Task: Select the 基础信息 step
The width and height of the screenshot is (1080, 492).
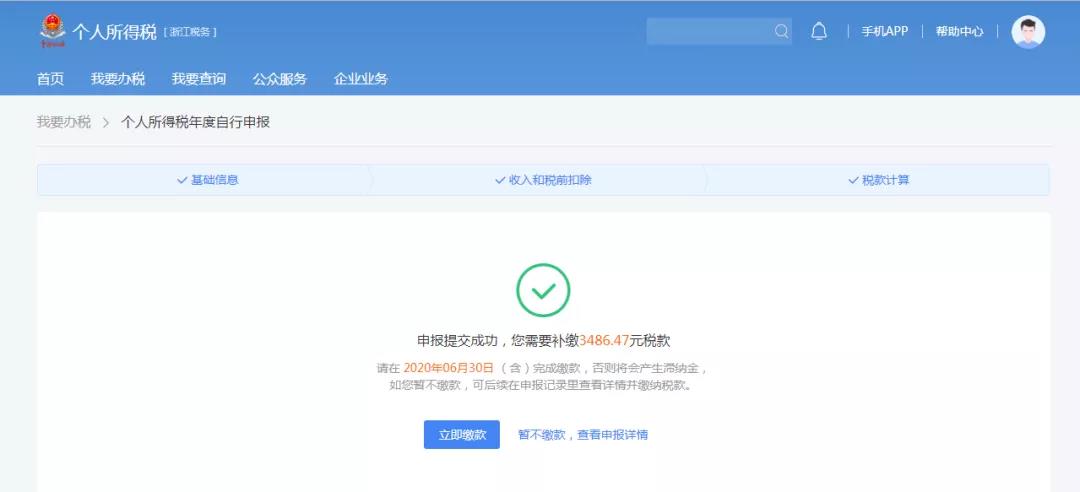Action: [207, 180]
